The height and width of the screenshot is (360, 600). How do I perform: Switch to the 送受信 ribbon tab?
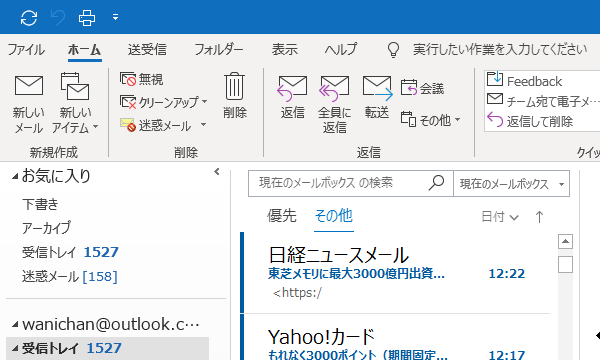[x=147, y=49]
